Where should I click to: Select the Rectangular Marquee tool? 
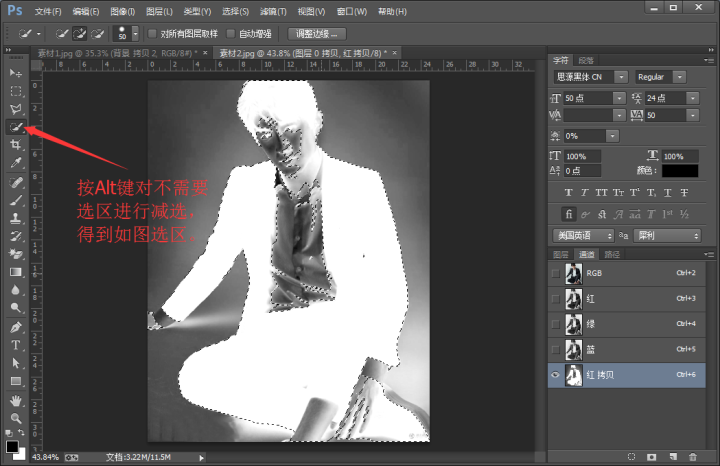pos(16,91)
